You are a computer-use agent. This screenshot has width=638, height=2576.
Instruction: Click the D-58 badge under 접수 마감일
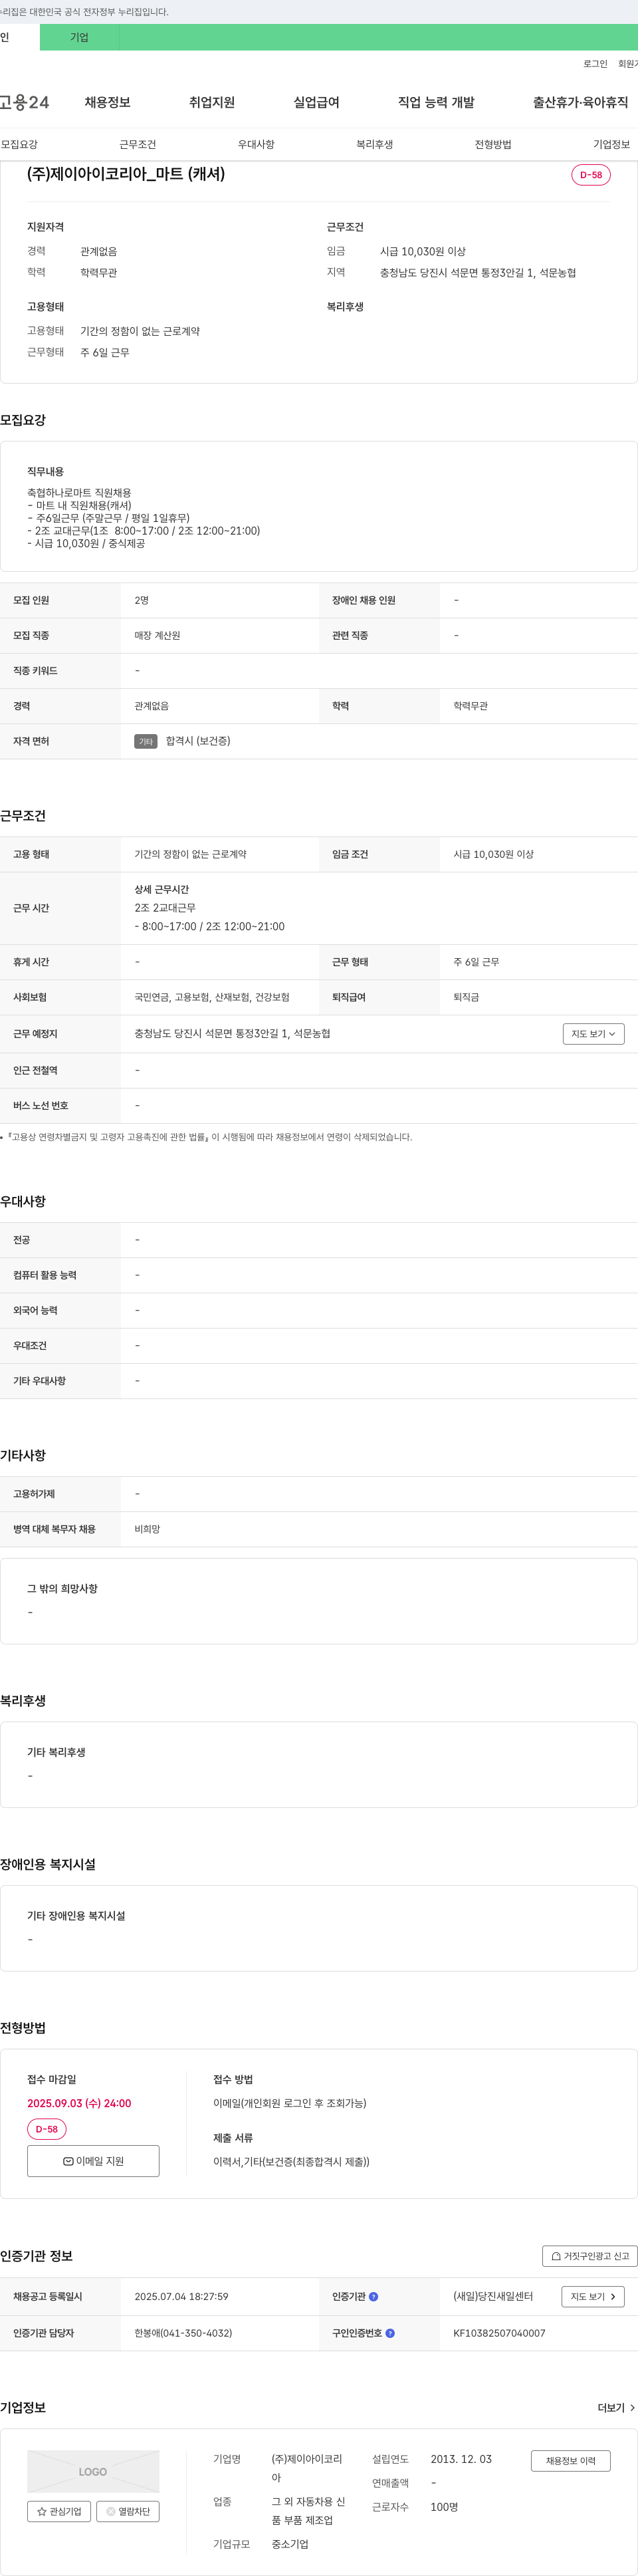[46, 2129]
